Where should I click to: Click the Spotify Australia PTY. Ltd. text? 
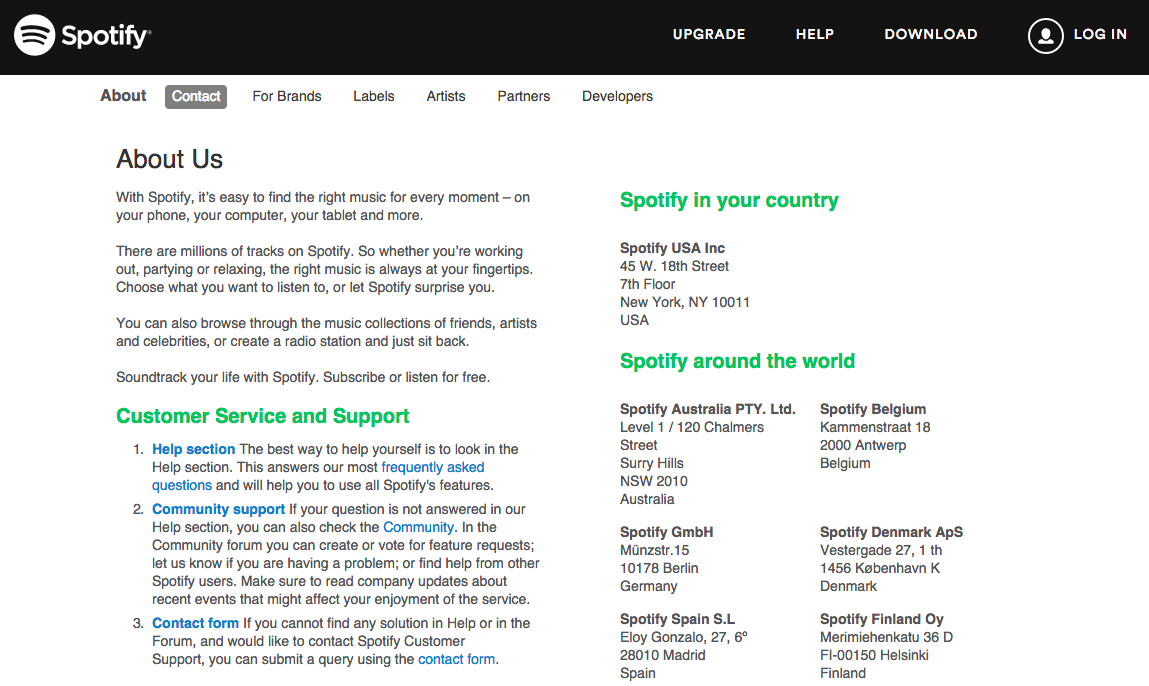pyautogui.click(x=707, y=409)
